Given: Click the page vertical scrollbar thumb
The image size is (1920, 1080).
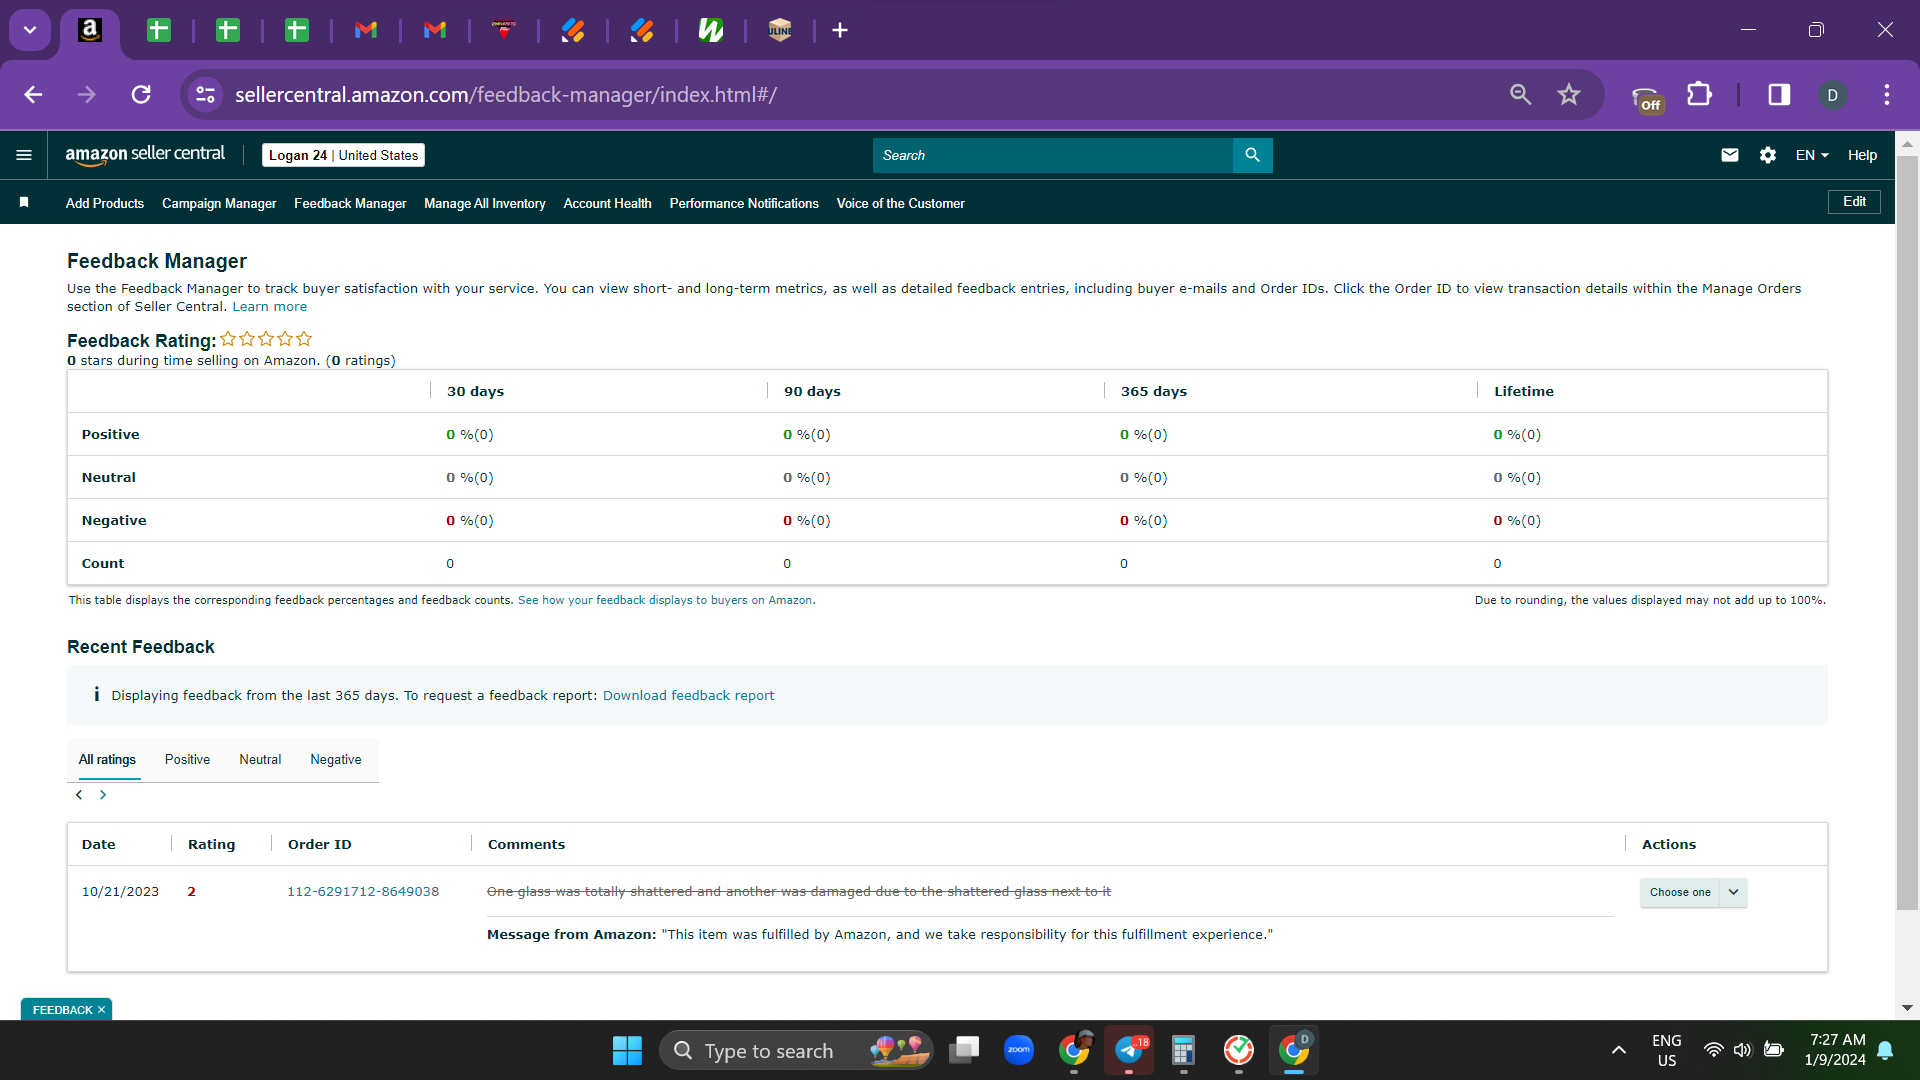Looking at the screenshot, I should (x=1907, y=530).
